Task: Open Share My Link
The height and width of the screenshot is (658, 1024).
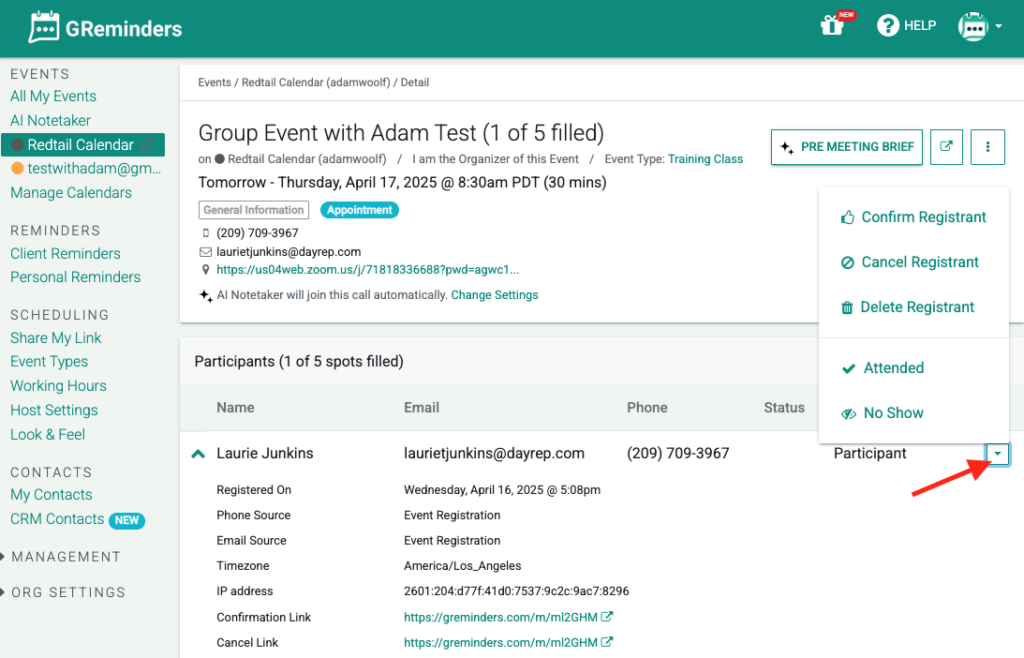Action: 56,338
